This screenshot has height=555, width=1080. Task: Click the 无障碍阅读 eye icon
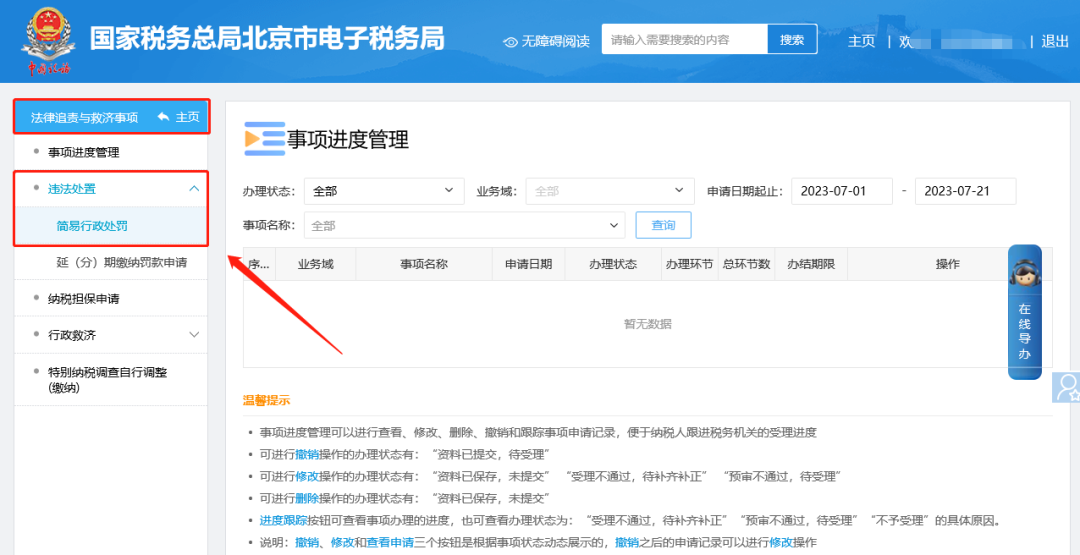(x=511, y=42)
